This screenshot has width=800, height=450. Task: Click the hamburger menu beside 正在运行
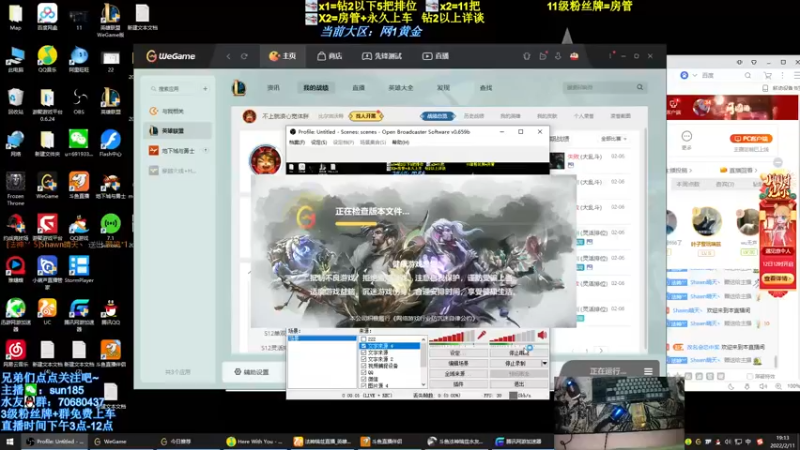coord(648,371)
